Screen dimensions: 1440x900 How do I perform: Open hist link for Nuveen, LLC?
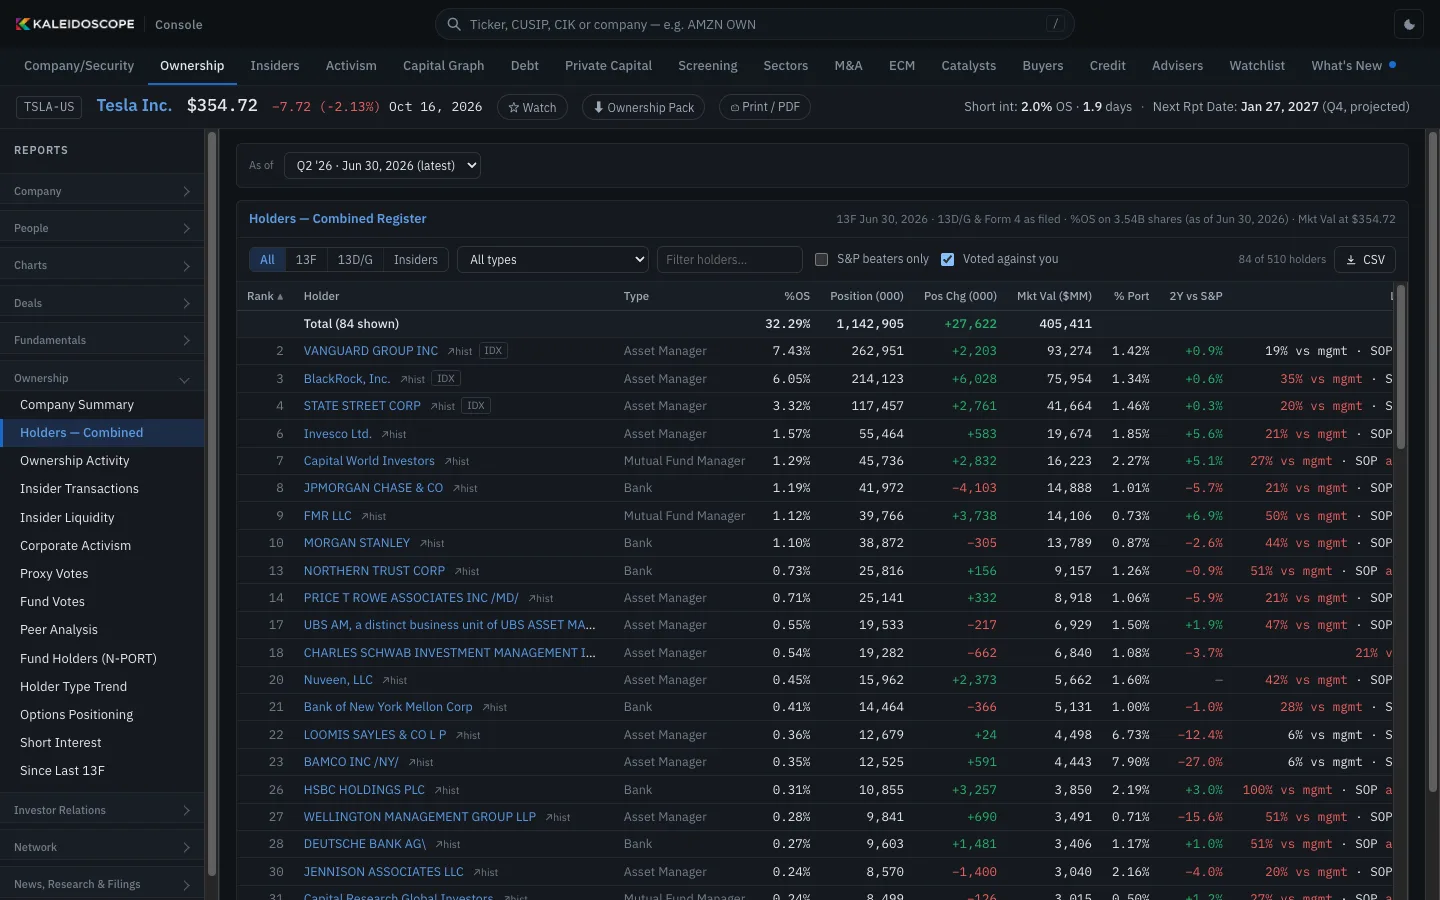pyautogui.click(x=395, y=680)
